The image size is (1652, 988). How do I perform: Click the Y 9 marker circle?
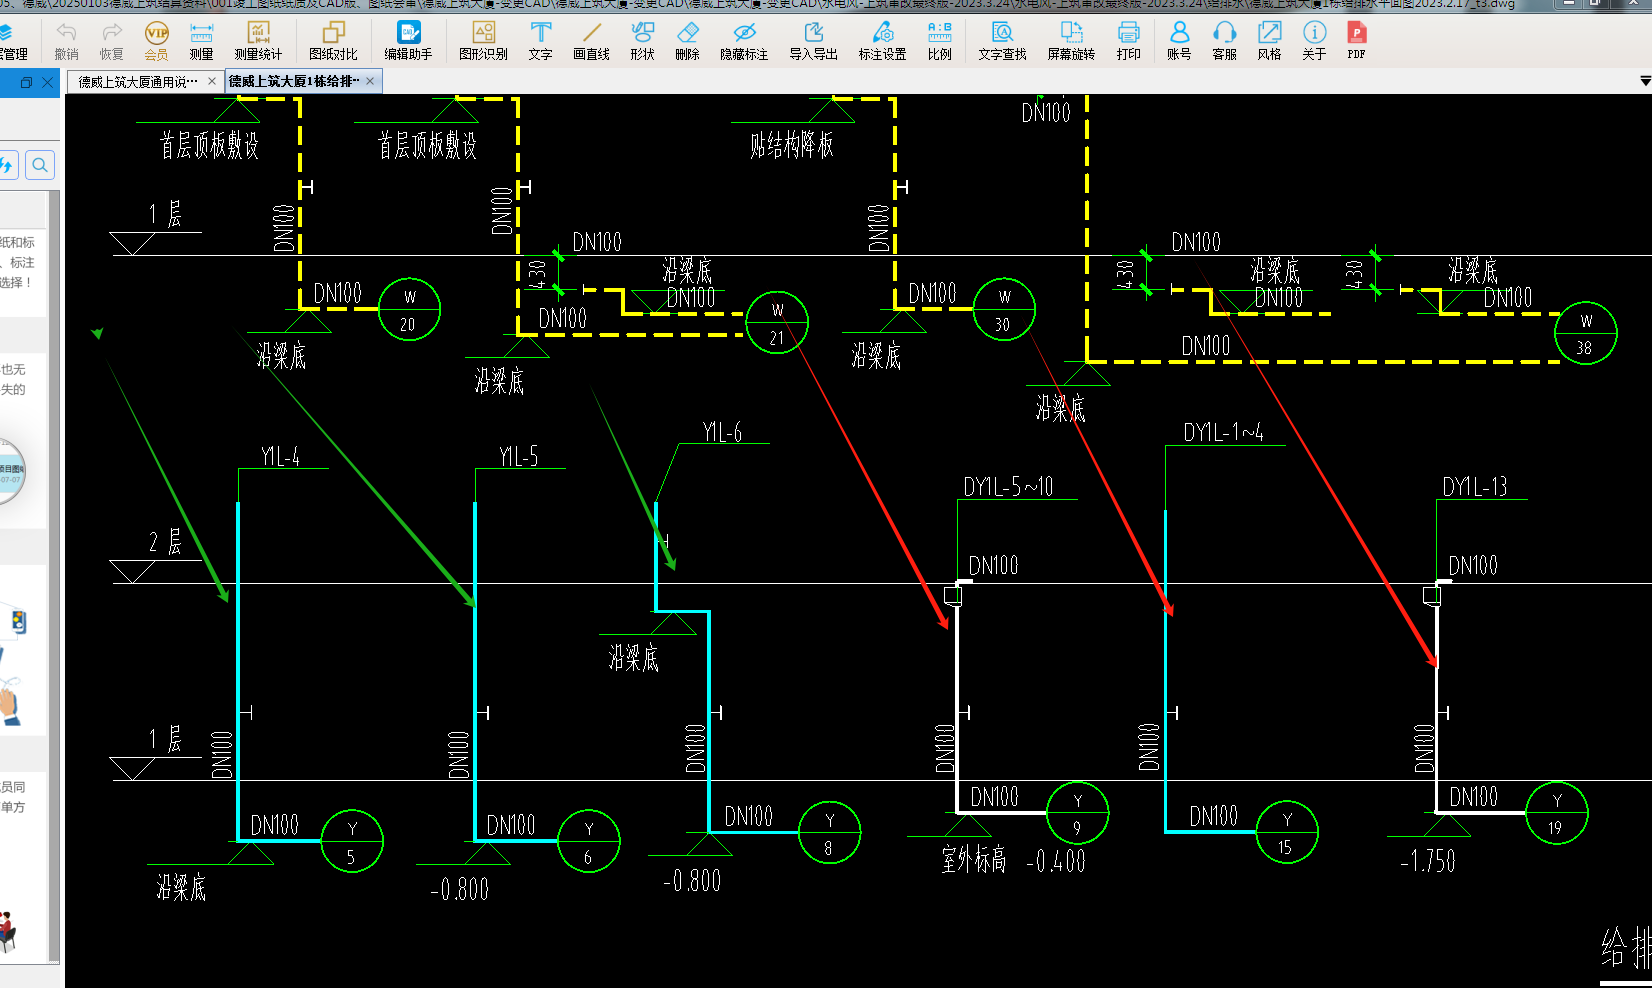coord(1078,813)
